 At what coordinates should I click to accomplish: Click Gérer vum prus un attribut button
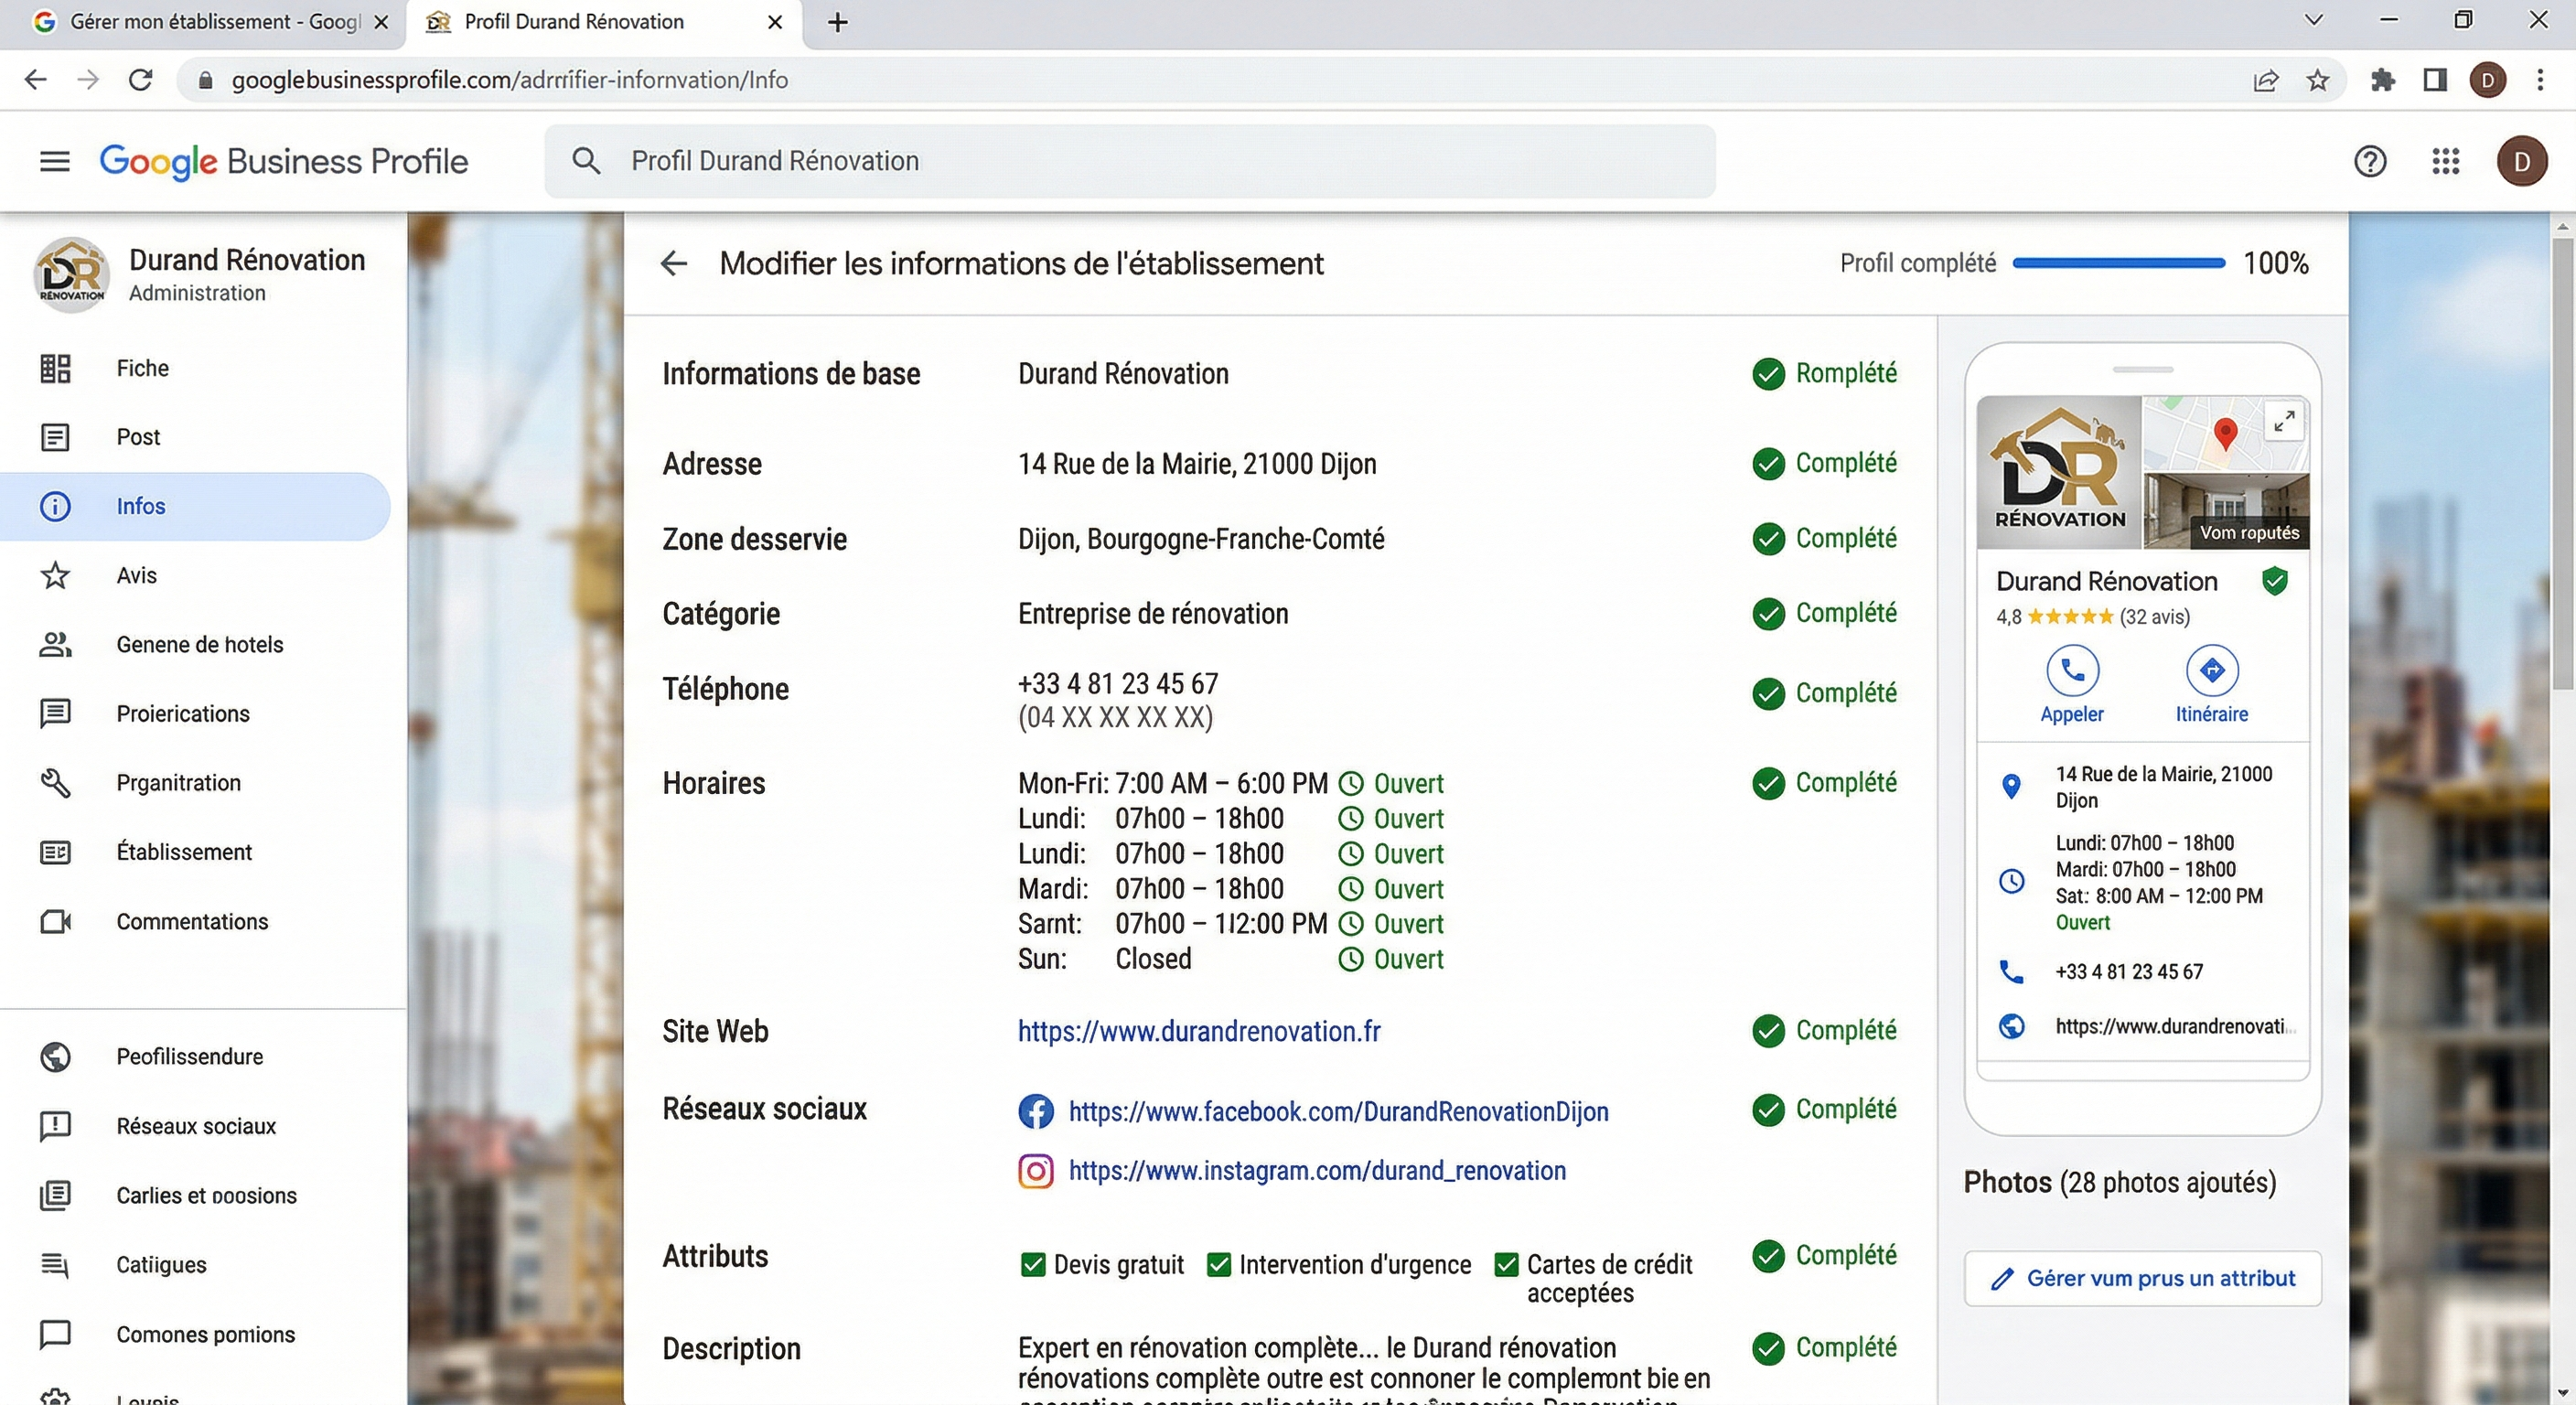2142,1278
